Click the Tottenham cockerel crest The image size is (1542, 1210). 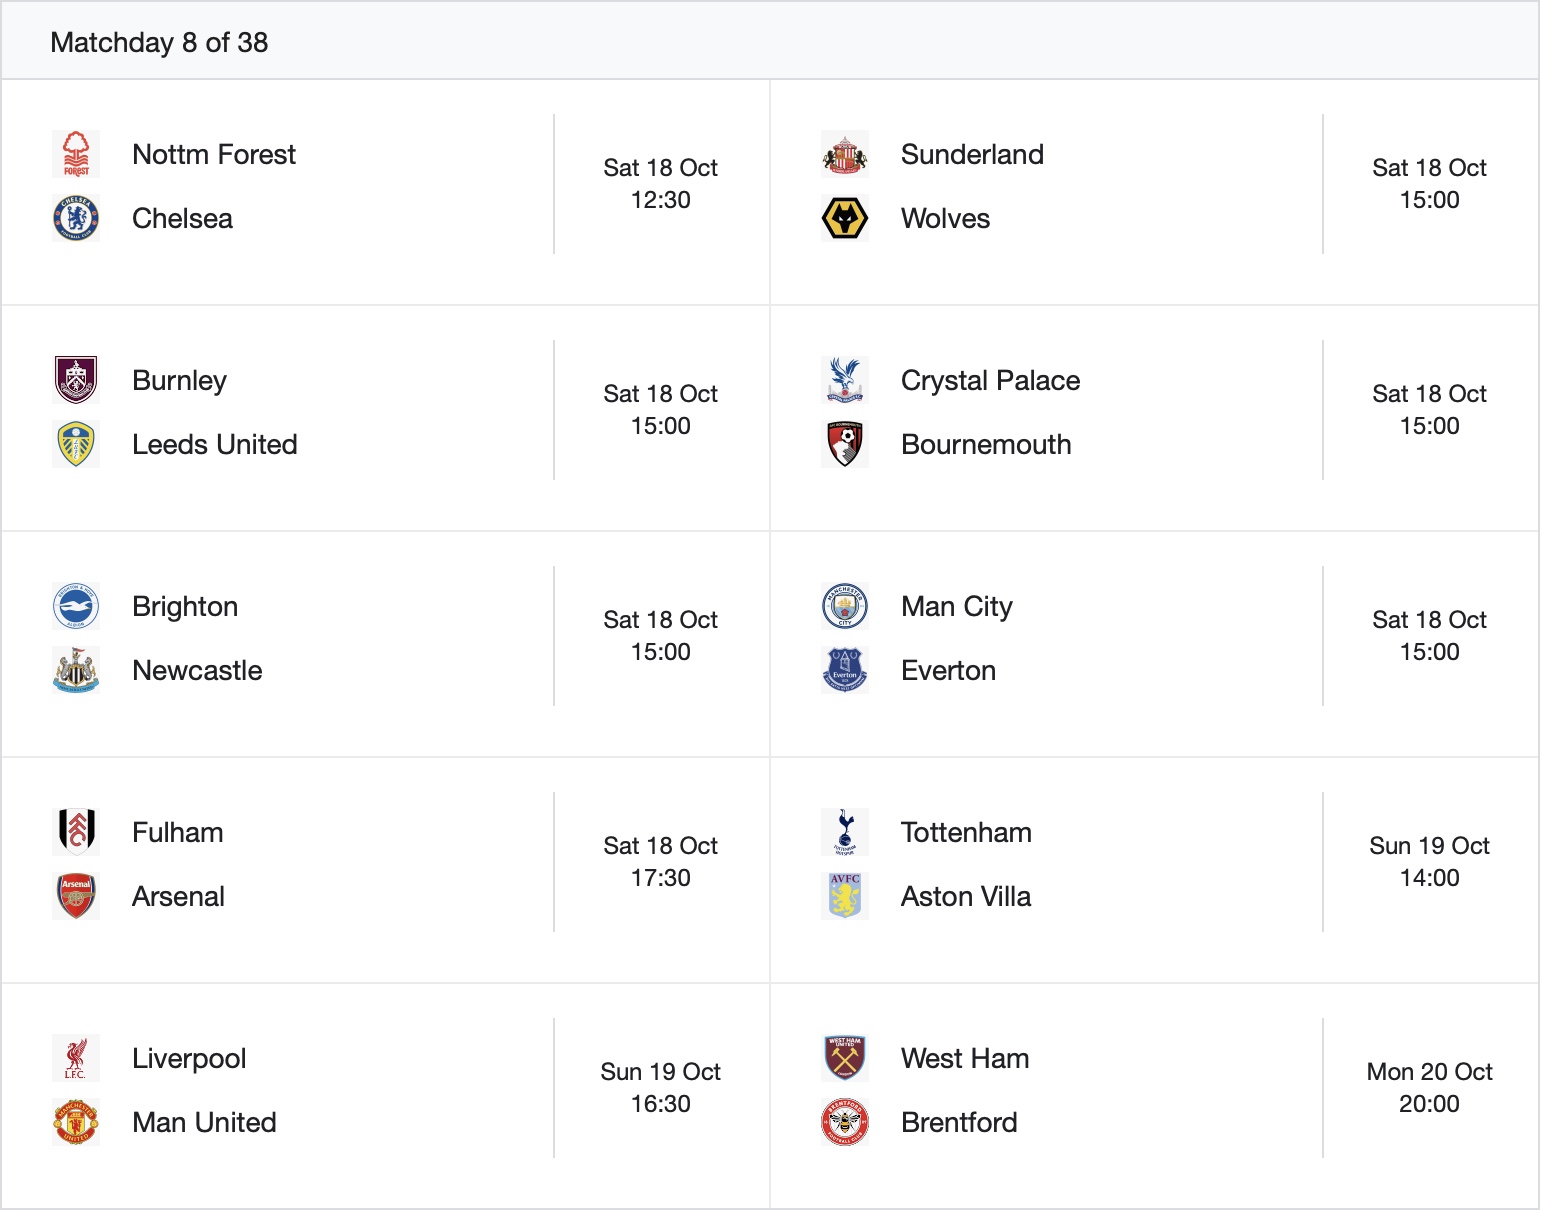pyautogui.click(x=845, y=832)
